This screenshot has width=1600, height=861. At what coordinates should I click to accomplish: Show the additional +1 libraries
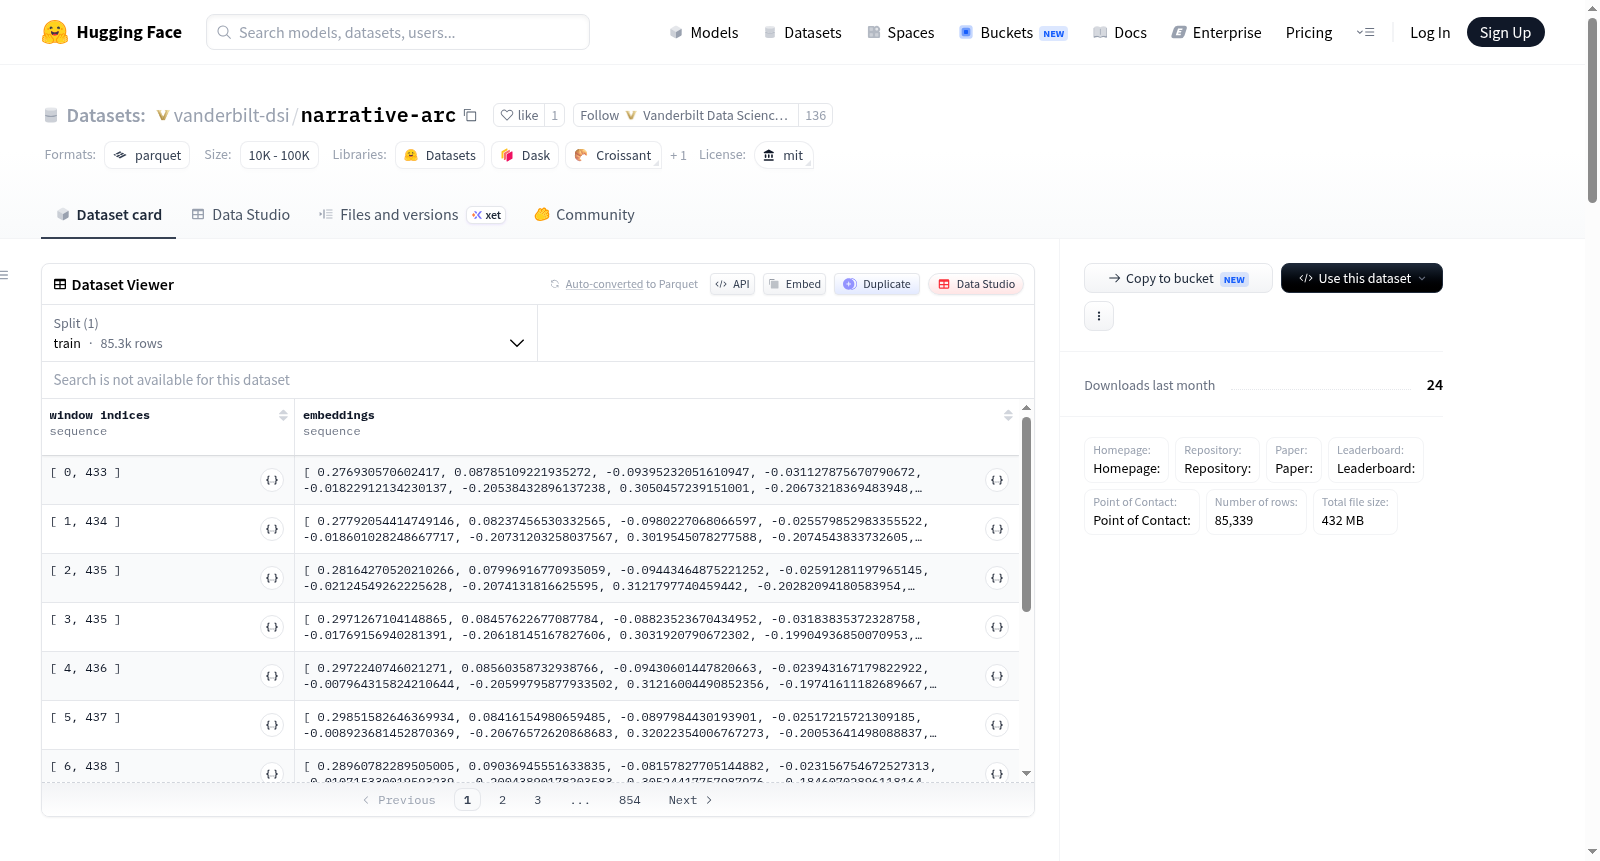coord(678,156)
